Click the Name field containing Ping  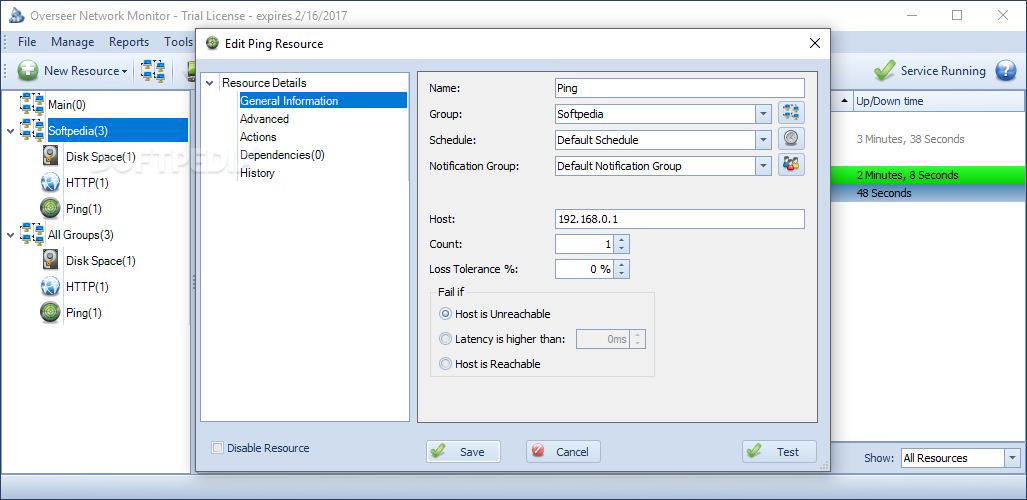pyautogui.click(x=679, y=88)
